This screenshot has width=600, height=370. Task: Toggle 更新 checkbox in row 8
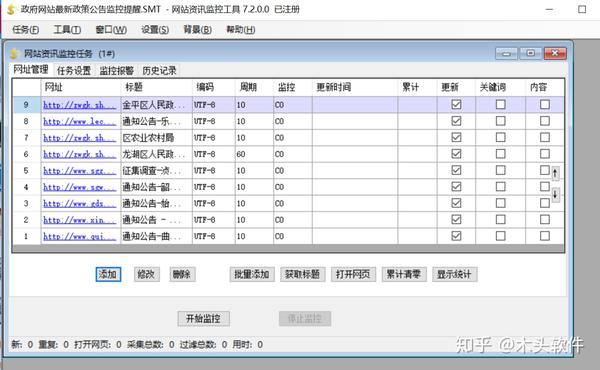(456, 121)
